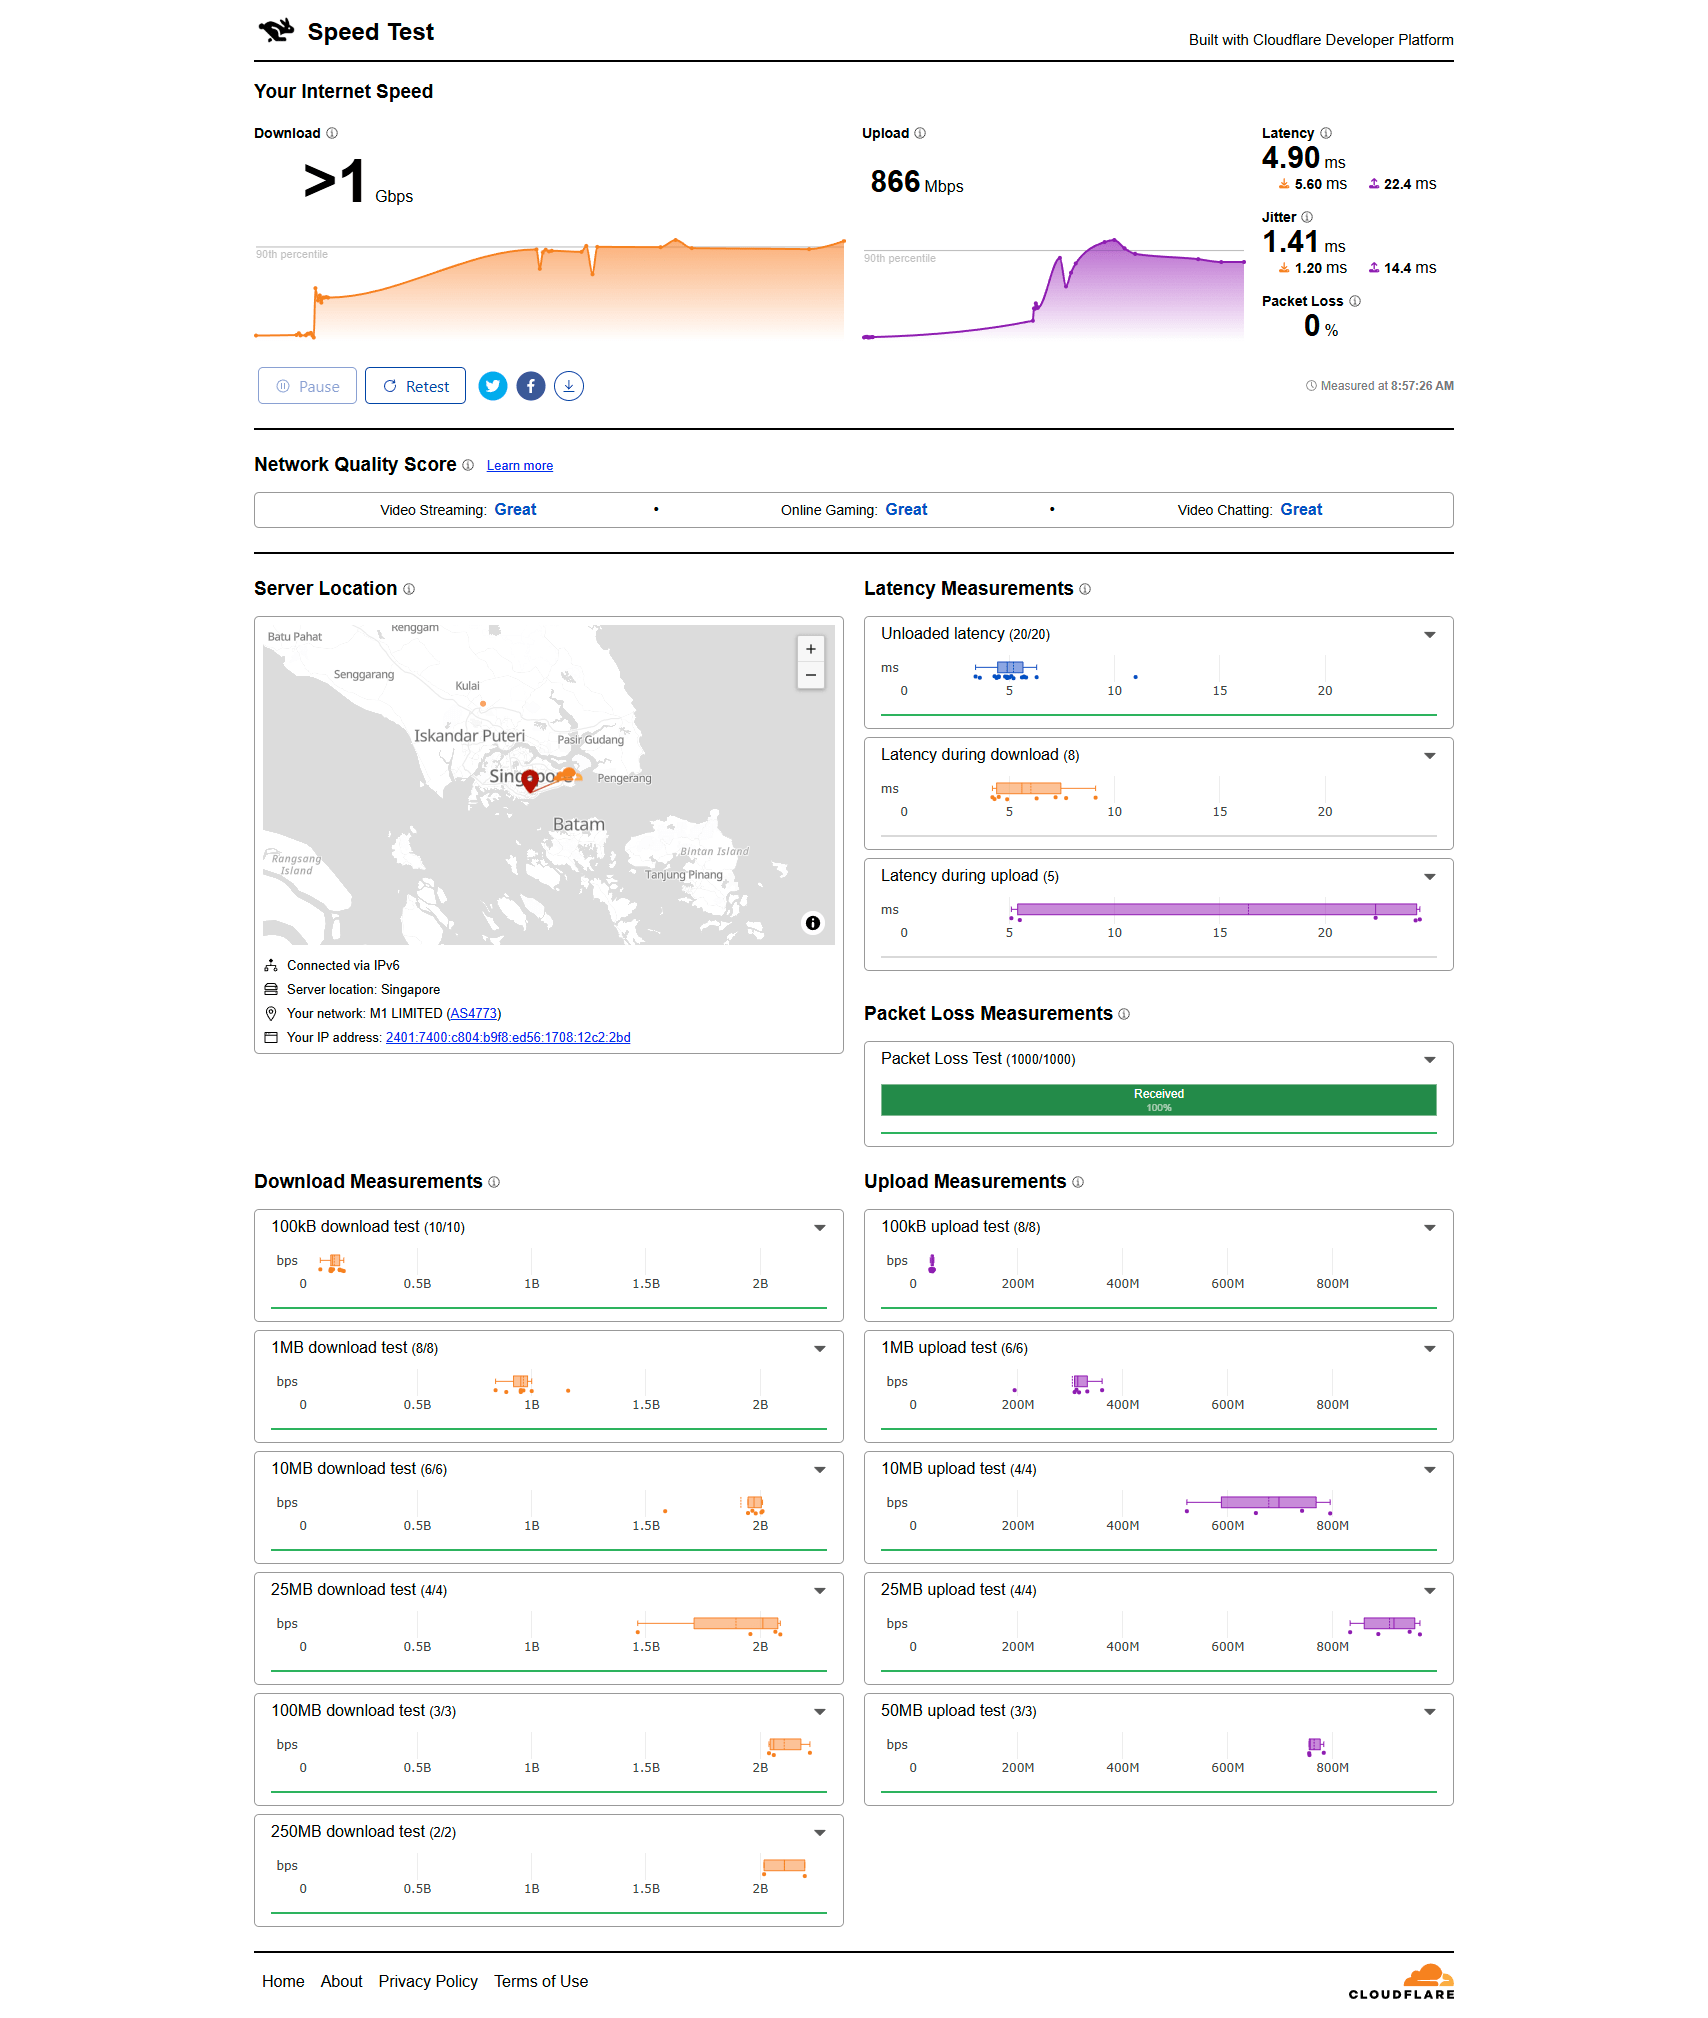Expand the Unloaded latency panel
Image resolution: width=1708 pixels, height=2018 pixels.
[x=1429, y=635]
